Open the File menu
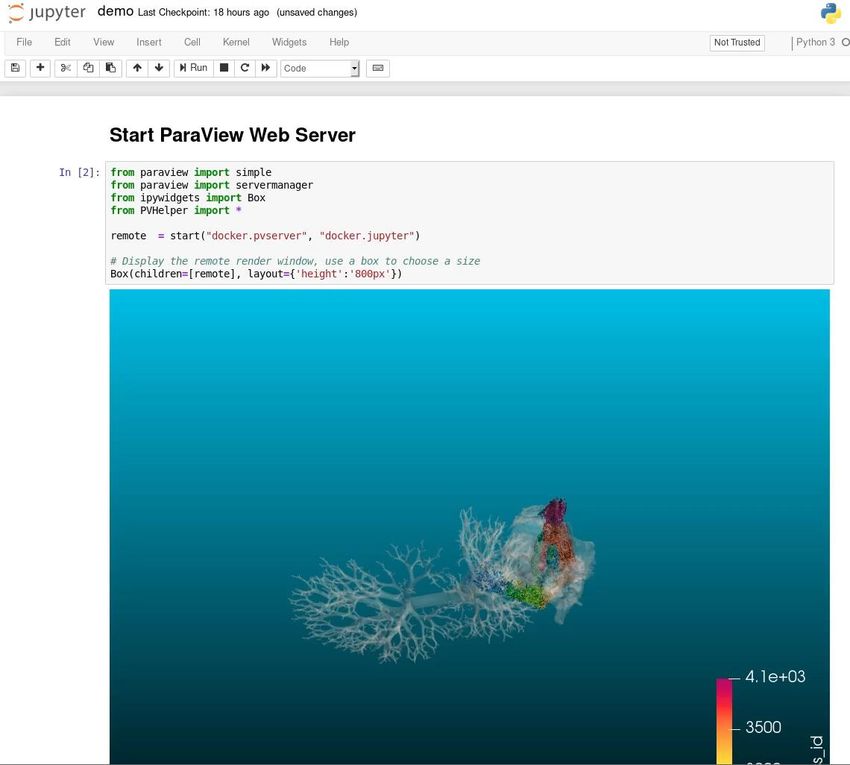Viewport: 850px width, 765px height. [x=24, y=42]
